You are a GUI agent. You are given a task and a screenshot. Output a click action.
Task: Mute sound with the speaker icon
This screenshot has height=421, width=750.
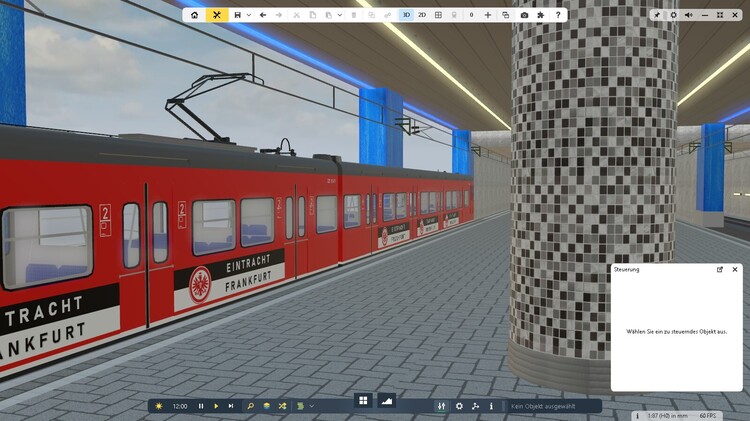[689, 15]
